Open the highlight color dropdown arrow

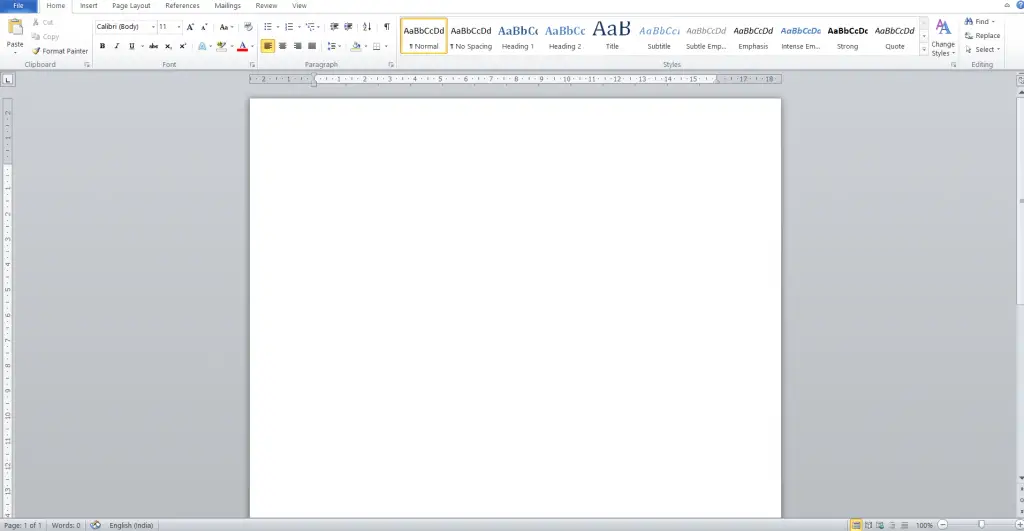click(232, 46)
